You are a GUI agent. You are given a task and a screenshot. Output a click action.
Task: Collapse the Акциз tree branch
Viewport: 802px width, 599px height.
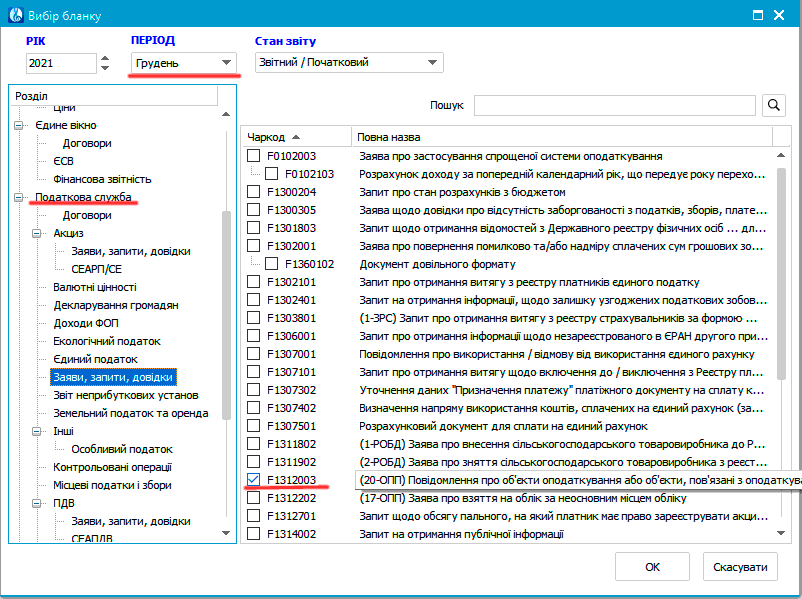tap(36, 233)
